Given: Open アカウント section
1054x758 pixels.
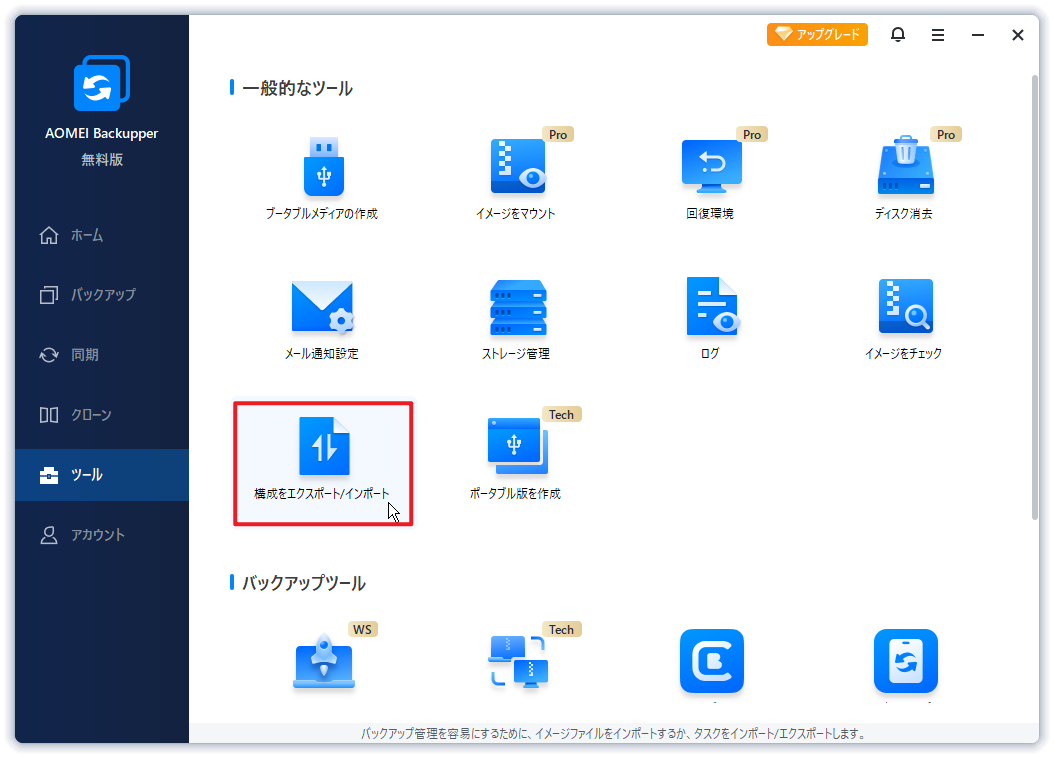Looking at the screenshot, I should pyautogui.click(x=102, y=535).
